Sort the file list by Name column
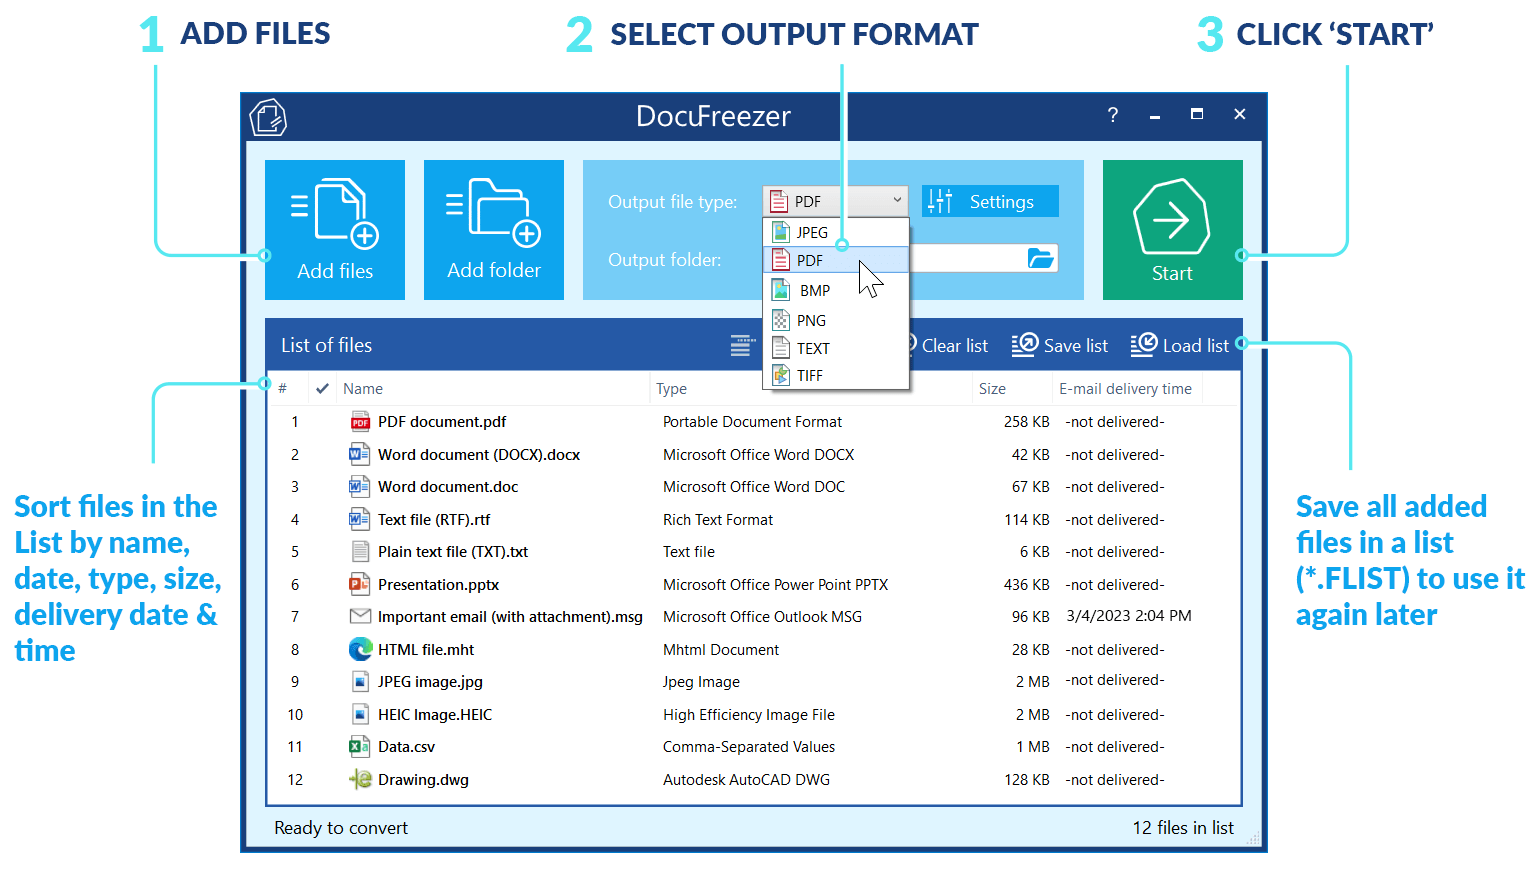Screen dimensions: 1530x890 coord(363,389)
